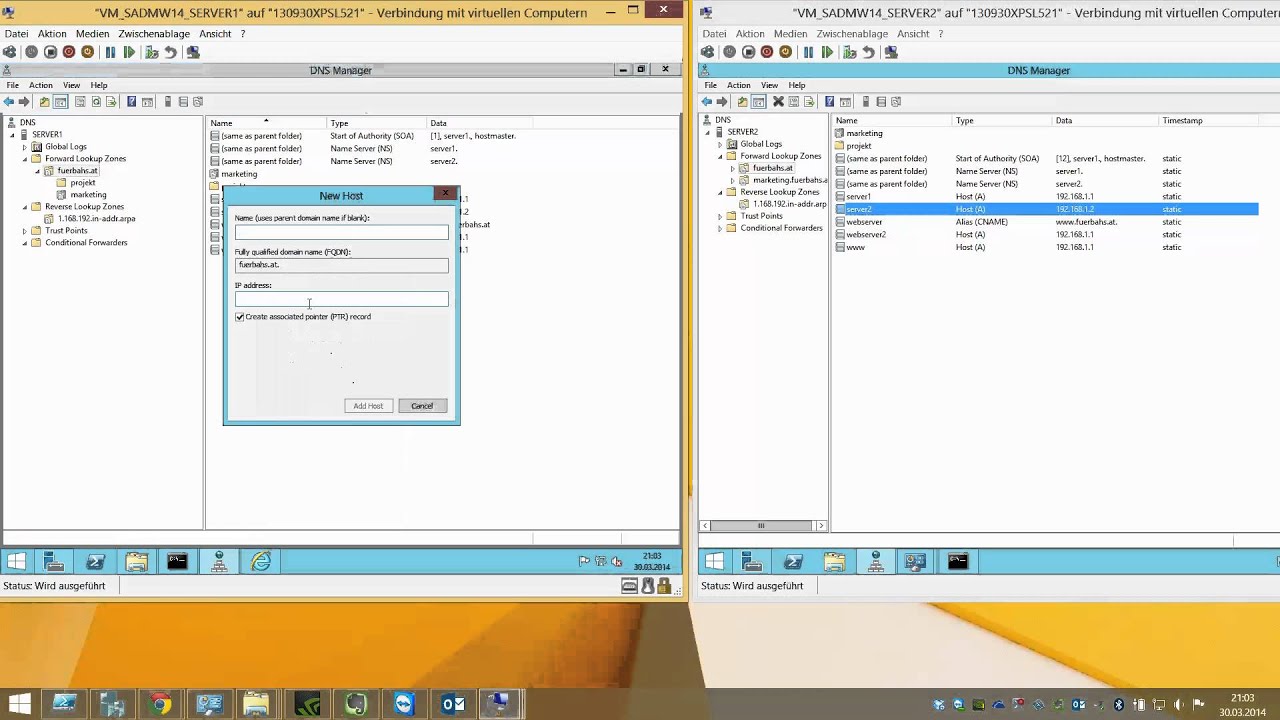Click Cancel button in New Host dialog
This screenshot has width=1280, height=720.
tap(422, 406)
